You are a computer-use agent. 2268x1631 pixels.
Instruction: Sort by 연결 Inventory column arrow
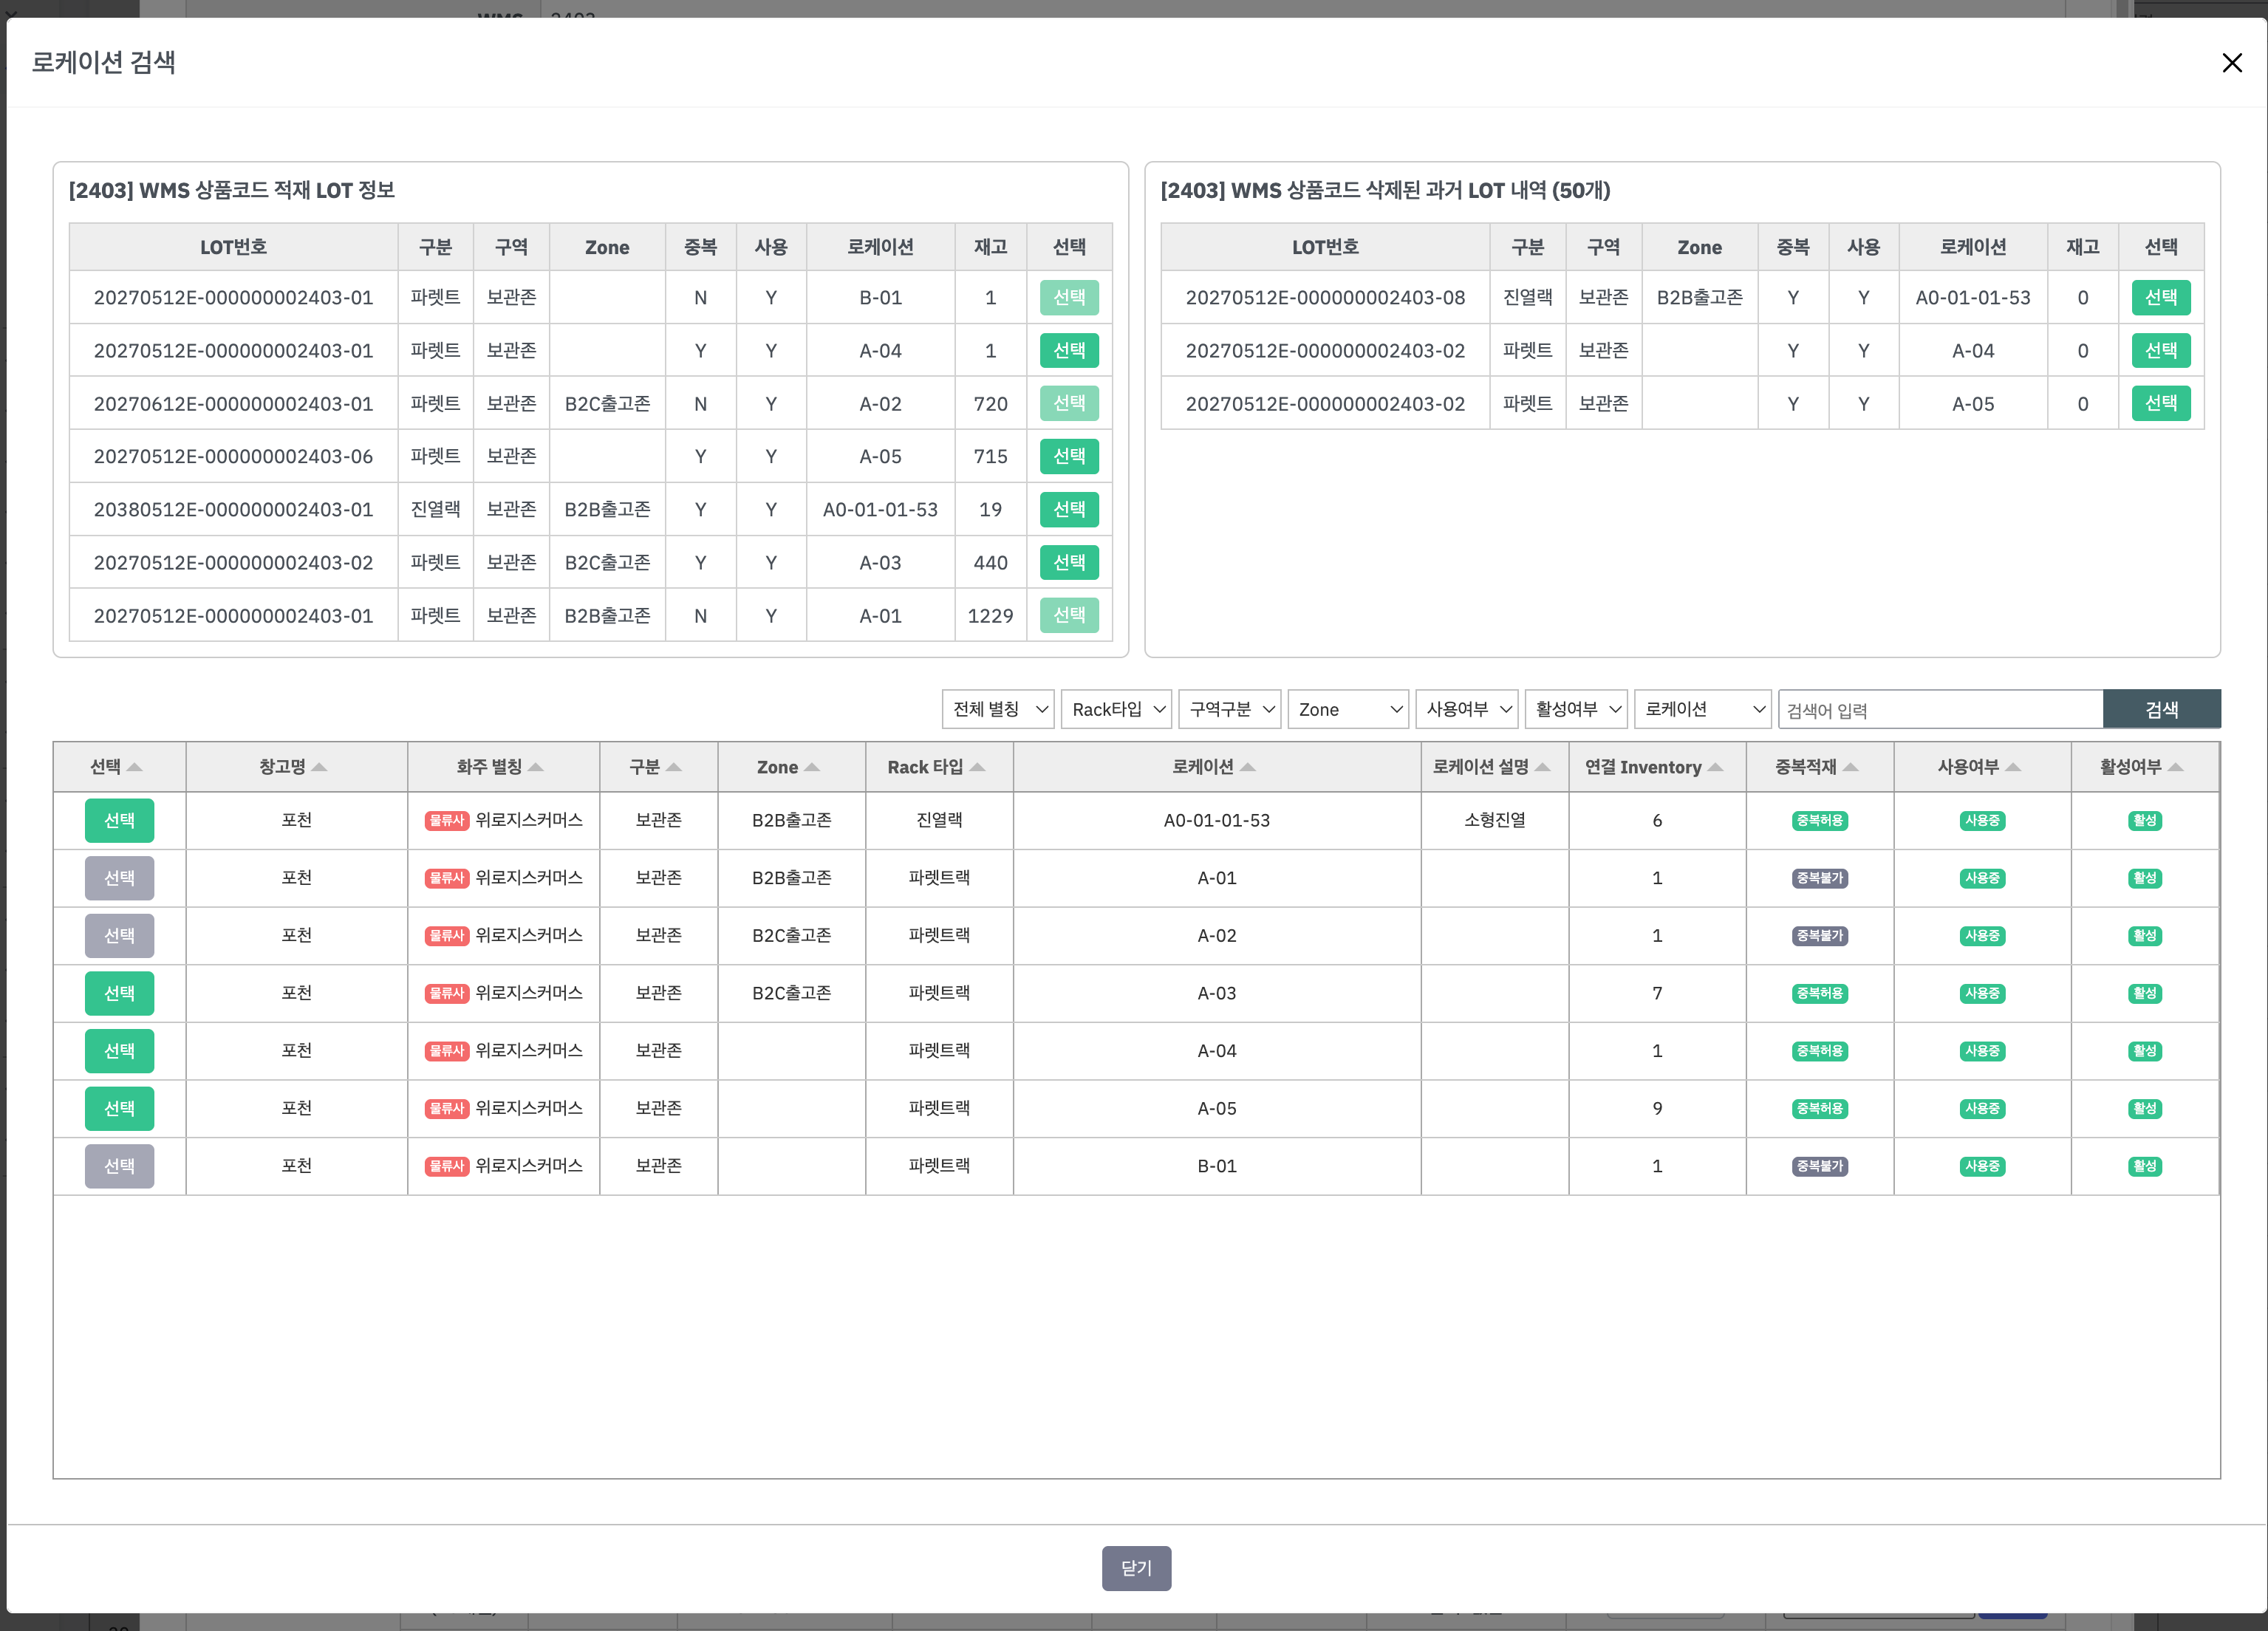pyautogui.click(x=1715, y=767)
